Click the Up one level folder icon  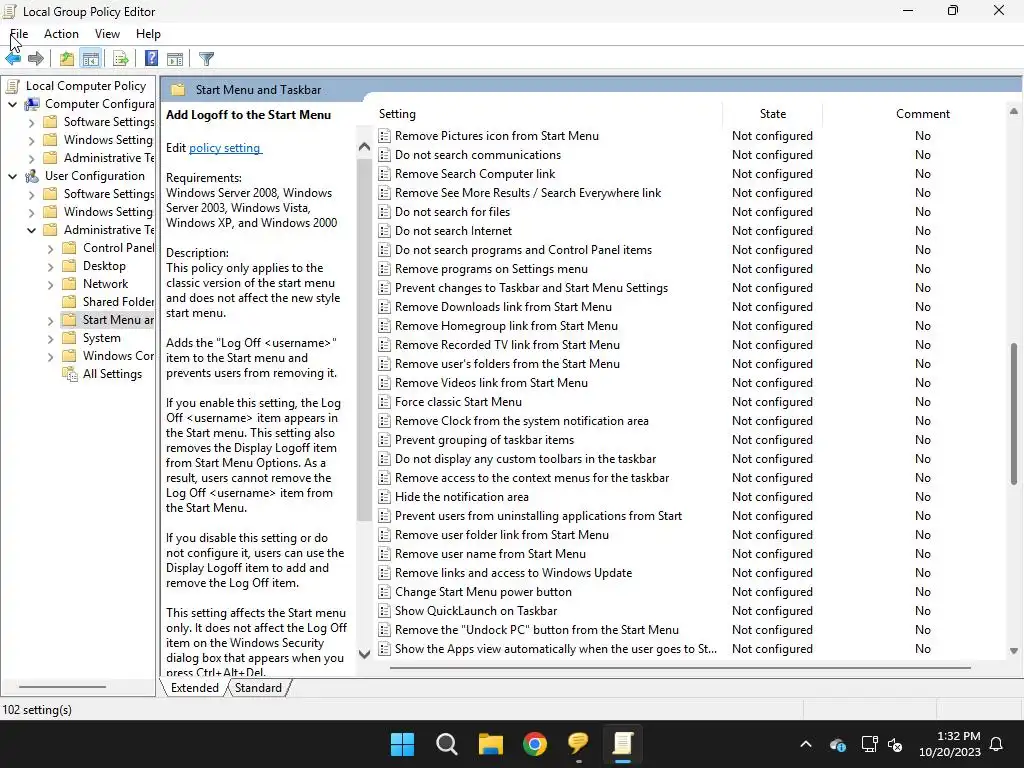(67, 59)
